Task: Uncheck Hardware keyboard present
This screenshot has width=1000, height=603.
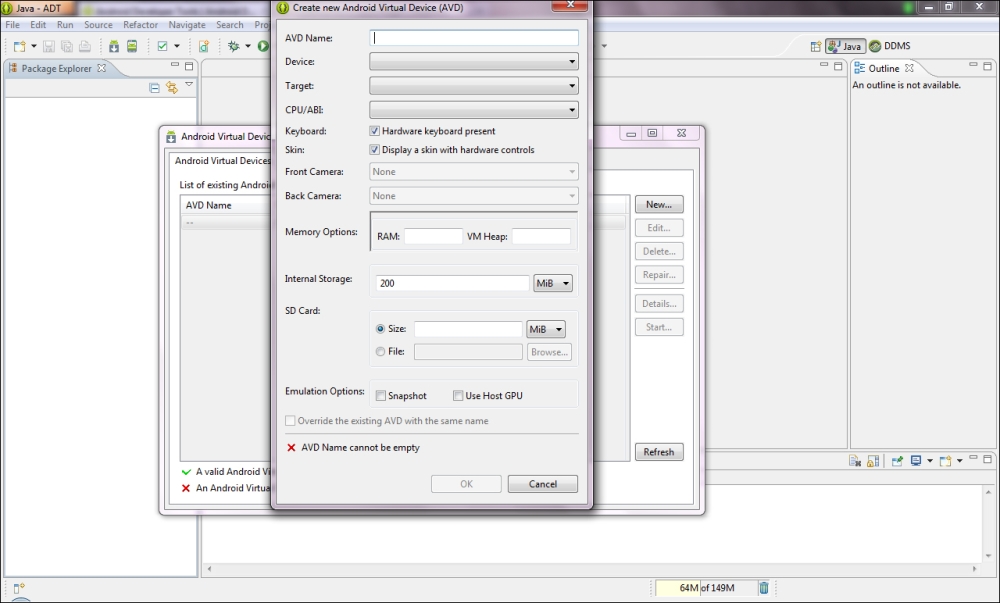Action: click(375, 131)
